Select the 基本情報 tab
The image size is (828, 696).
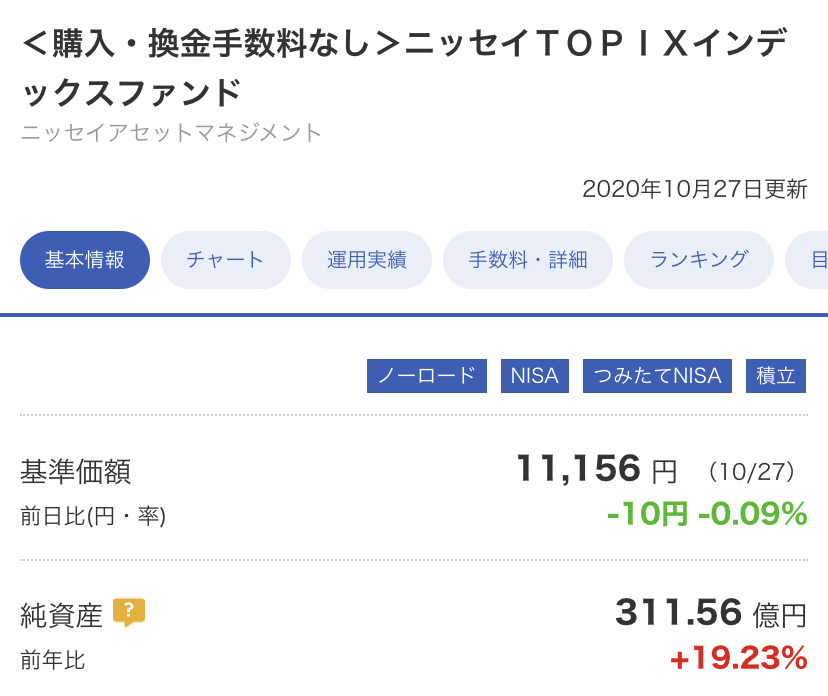pos(85,260)
